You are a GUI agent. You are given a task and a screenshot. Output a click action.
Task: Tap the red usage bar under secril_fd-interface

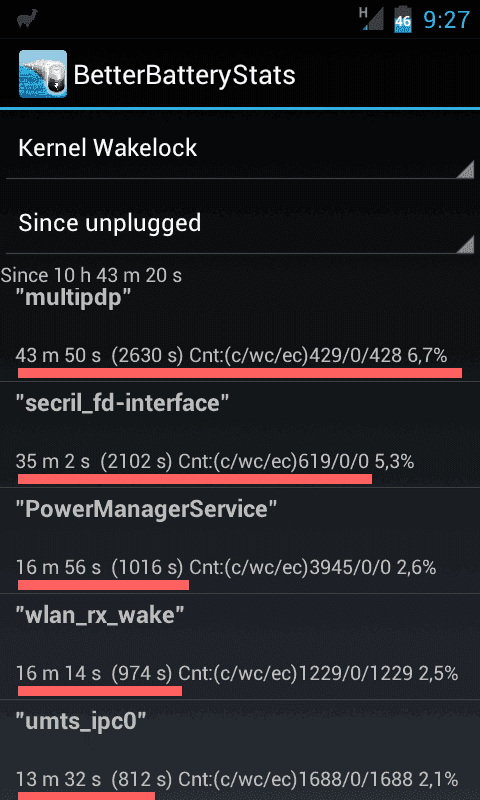click(x=195, y=479)
